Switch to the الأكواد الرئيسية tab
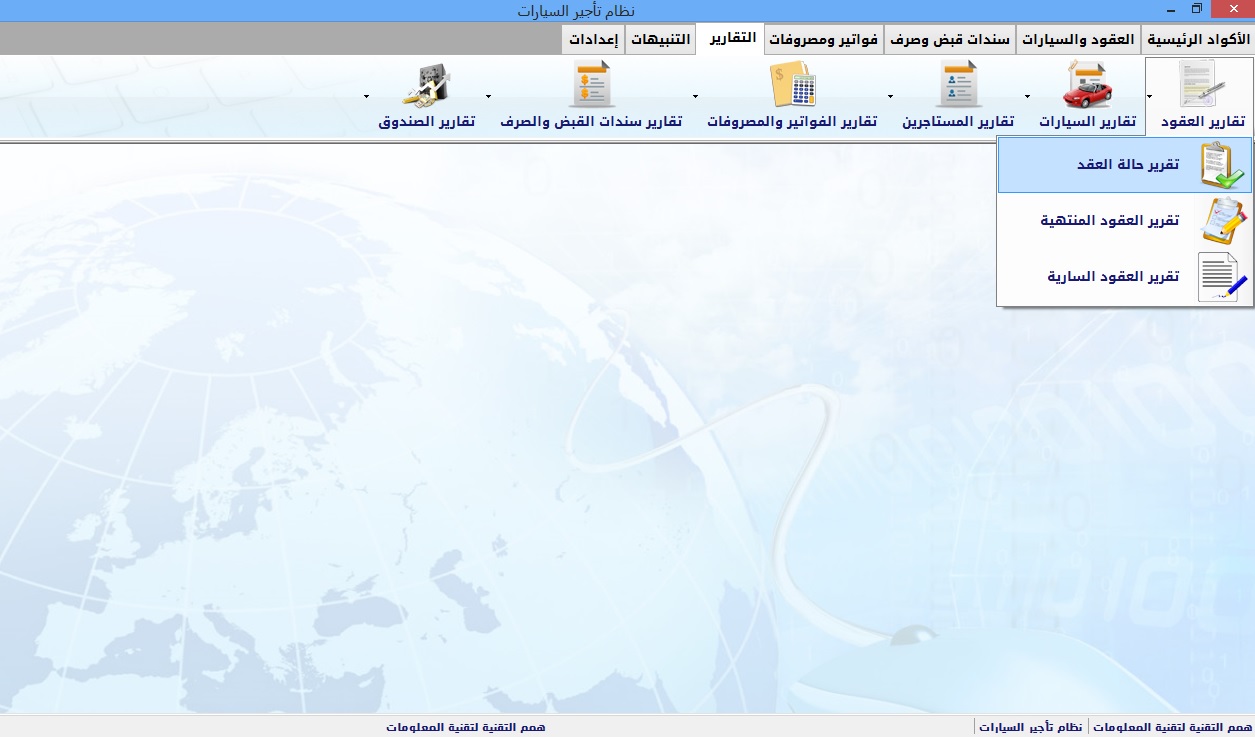 pos(1198,40)
